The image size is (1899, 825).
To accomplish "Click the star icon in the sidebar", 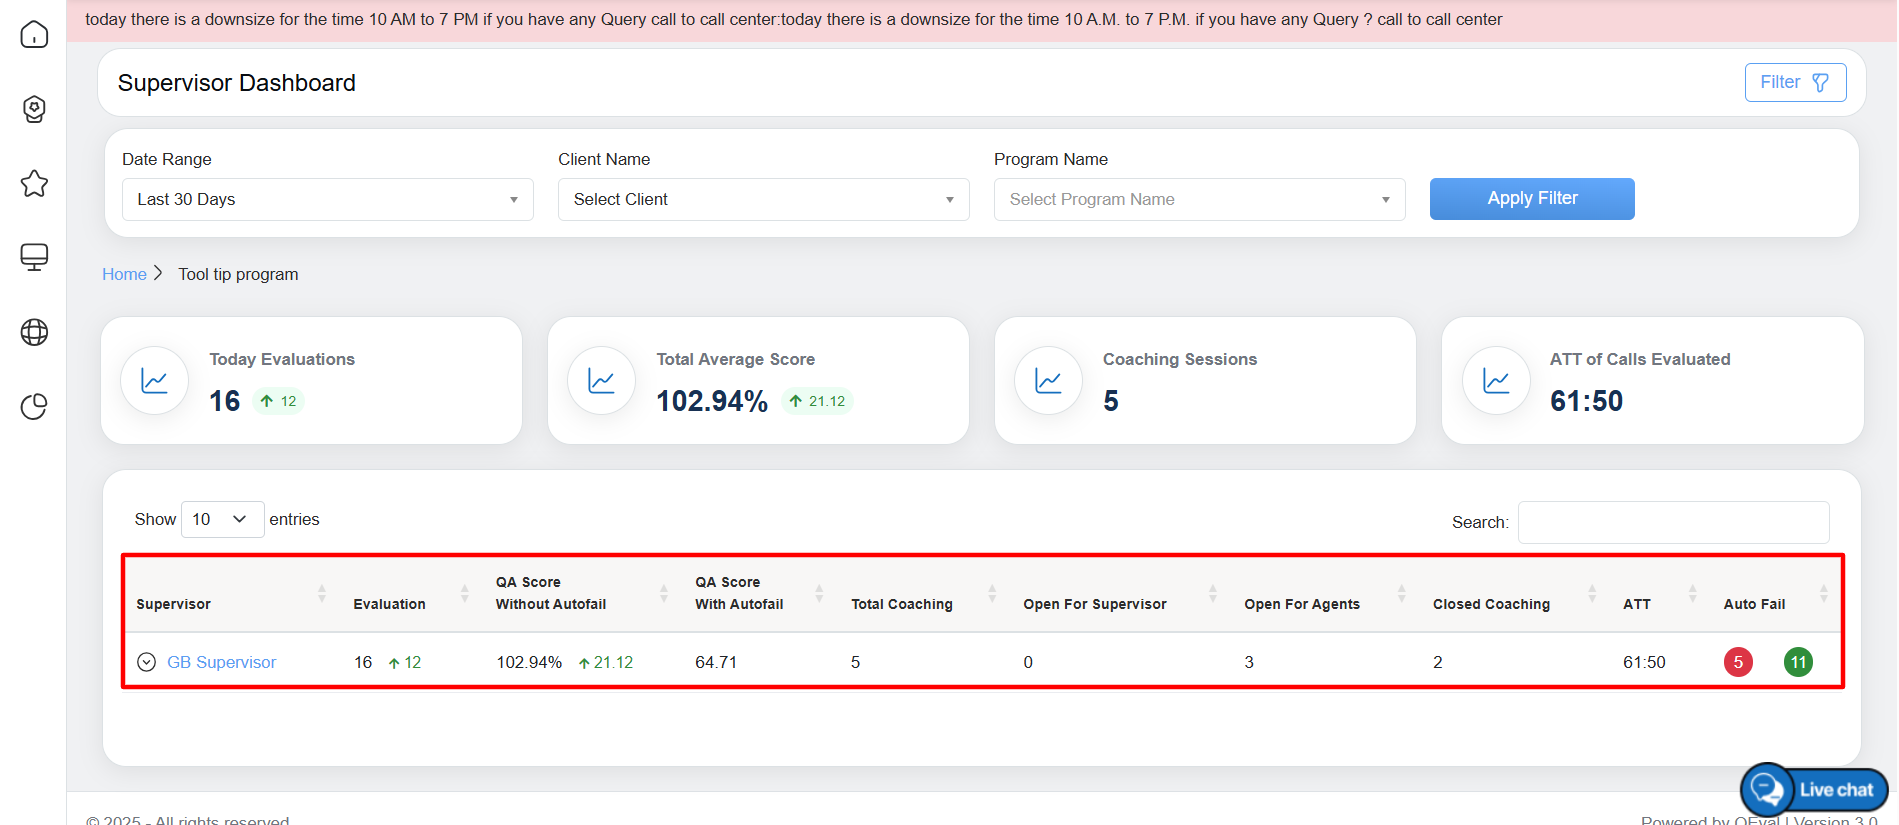I will tap(34, 184).
